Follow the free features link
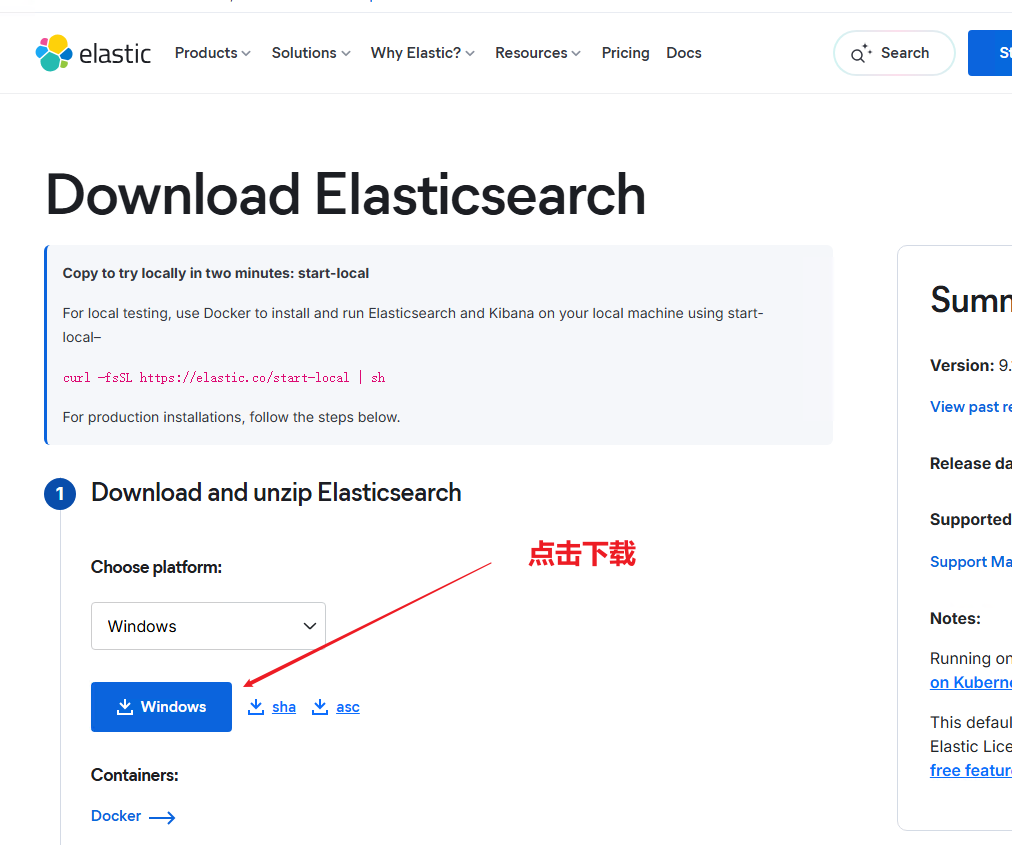This screenshot has height=846, width=1012. (x=971, y=770)
